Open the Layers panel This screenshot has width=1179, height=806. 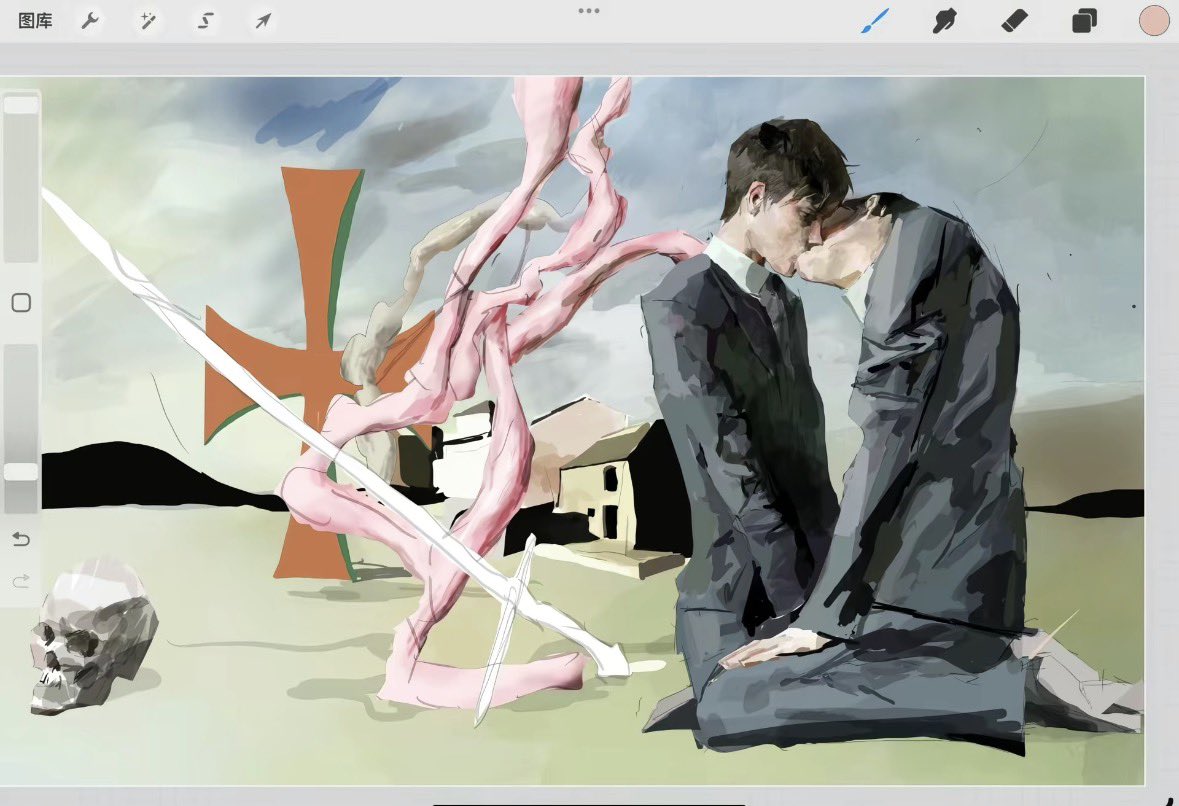click(1084, 21)
